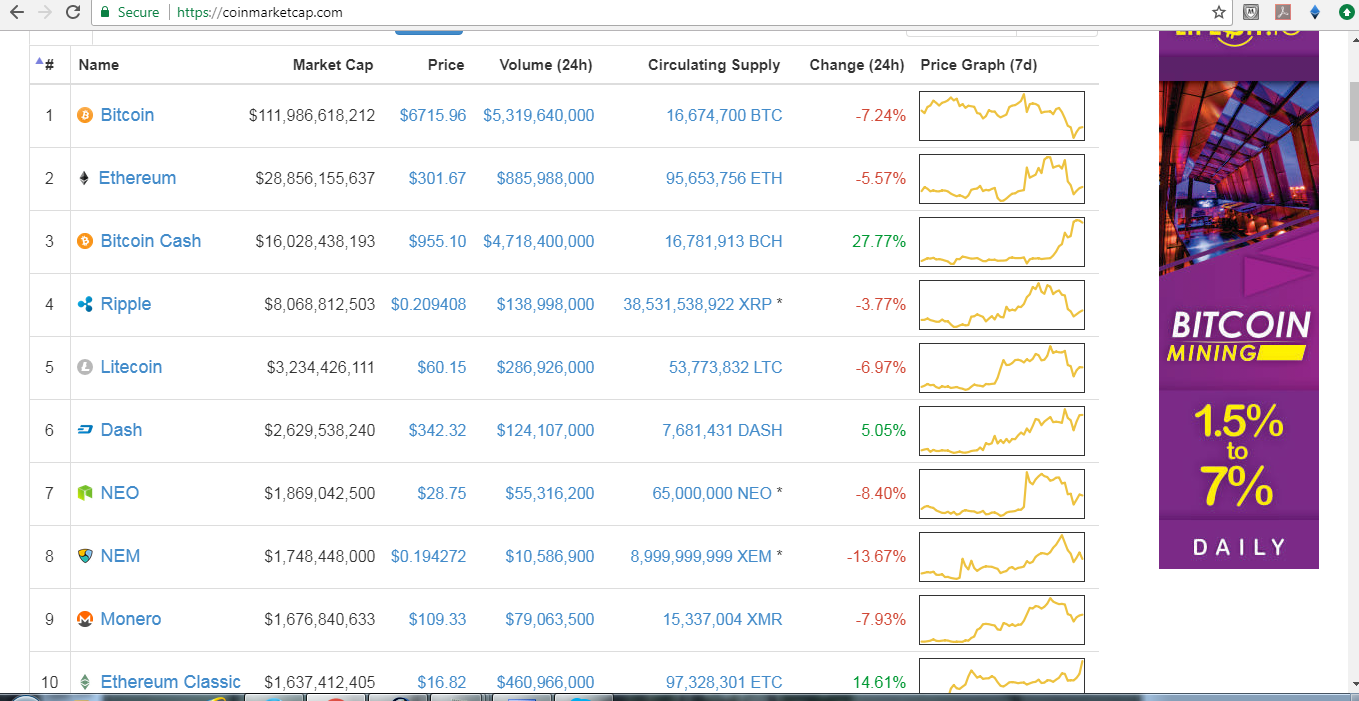1359x701 pixels.
Task: Open the Bitcoin coin page
Action: coord(126,115)
